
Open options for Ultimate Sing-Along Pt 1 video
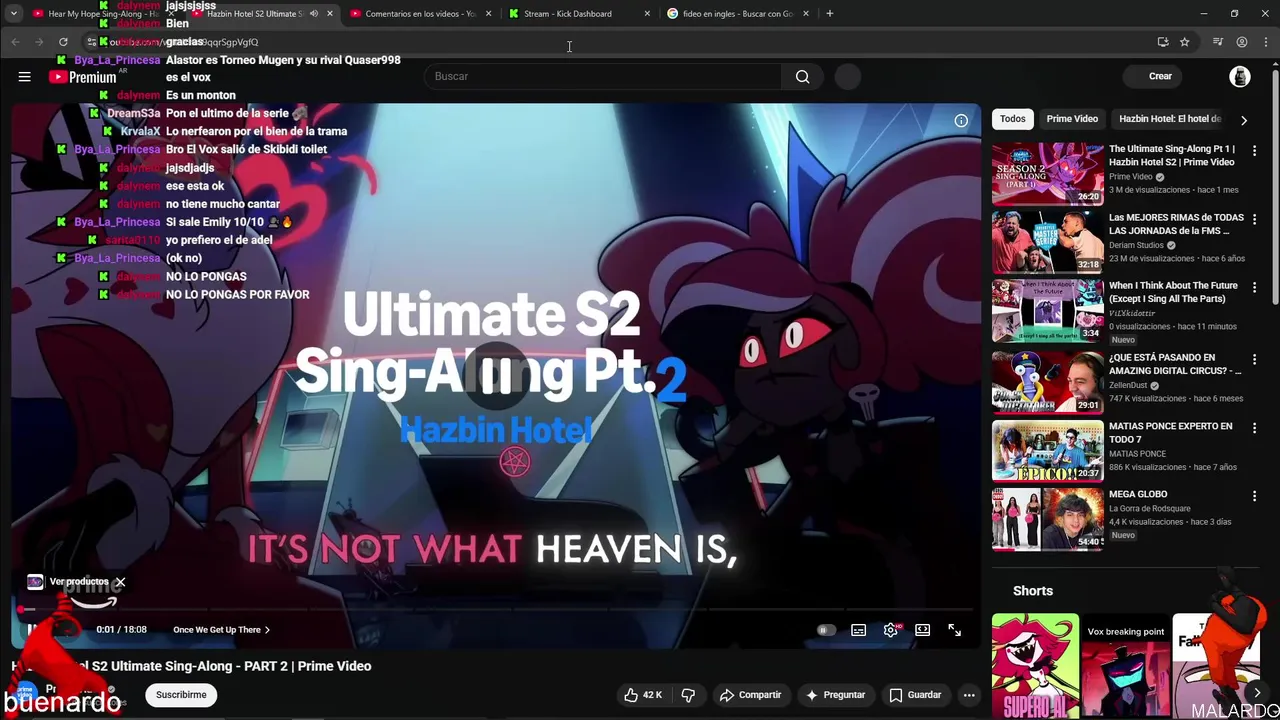[1254, 150]
